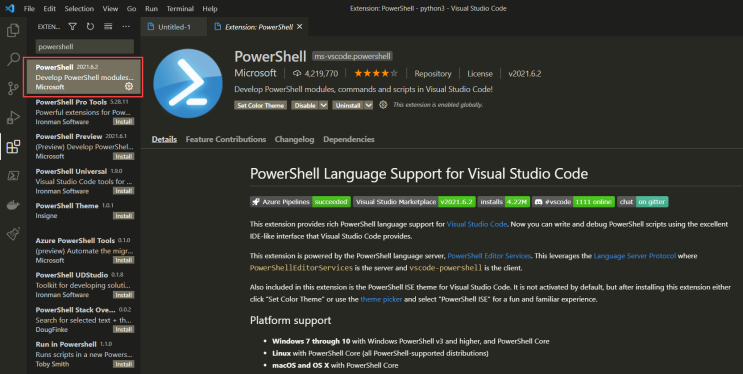
Task: Open the License link
Action: pyautogui.click(x=480, y=73)
